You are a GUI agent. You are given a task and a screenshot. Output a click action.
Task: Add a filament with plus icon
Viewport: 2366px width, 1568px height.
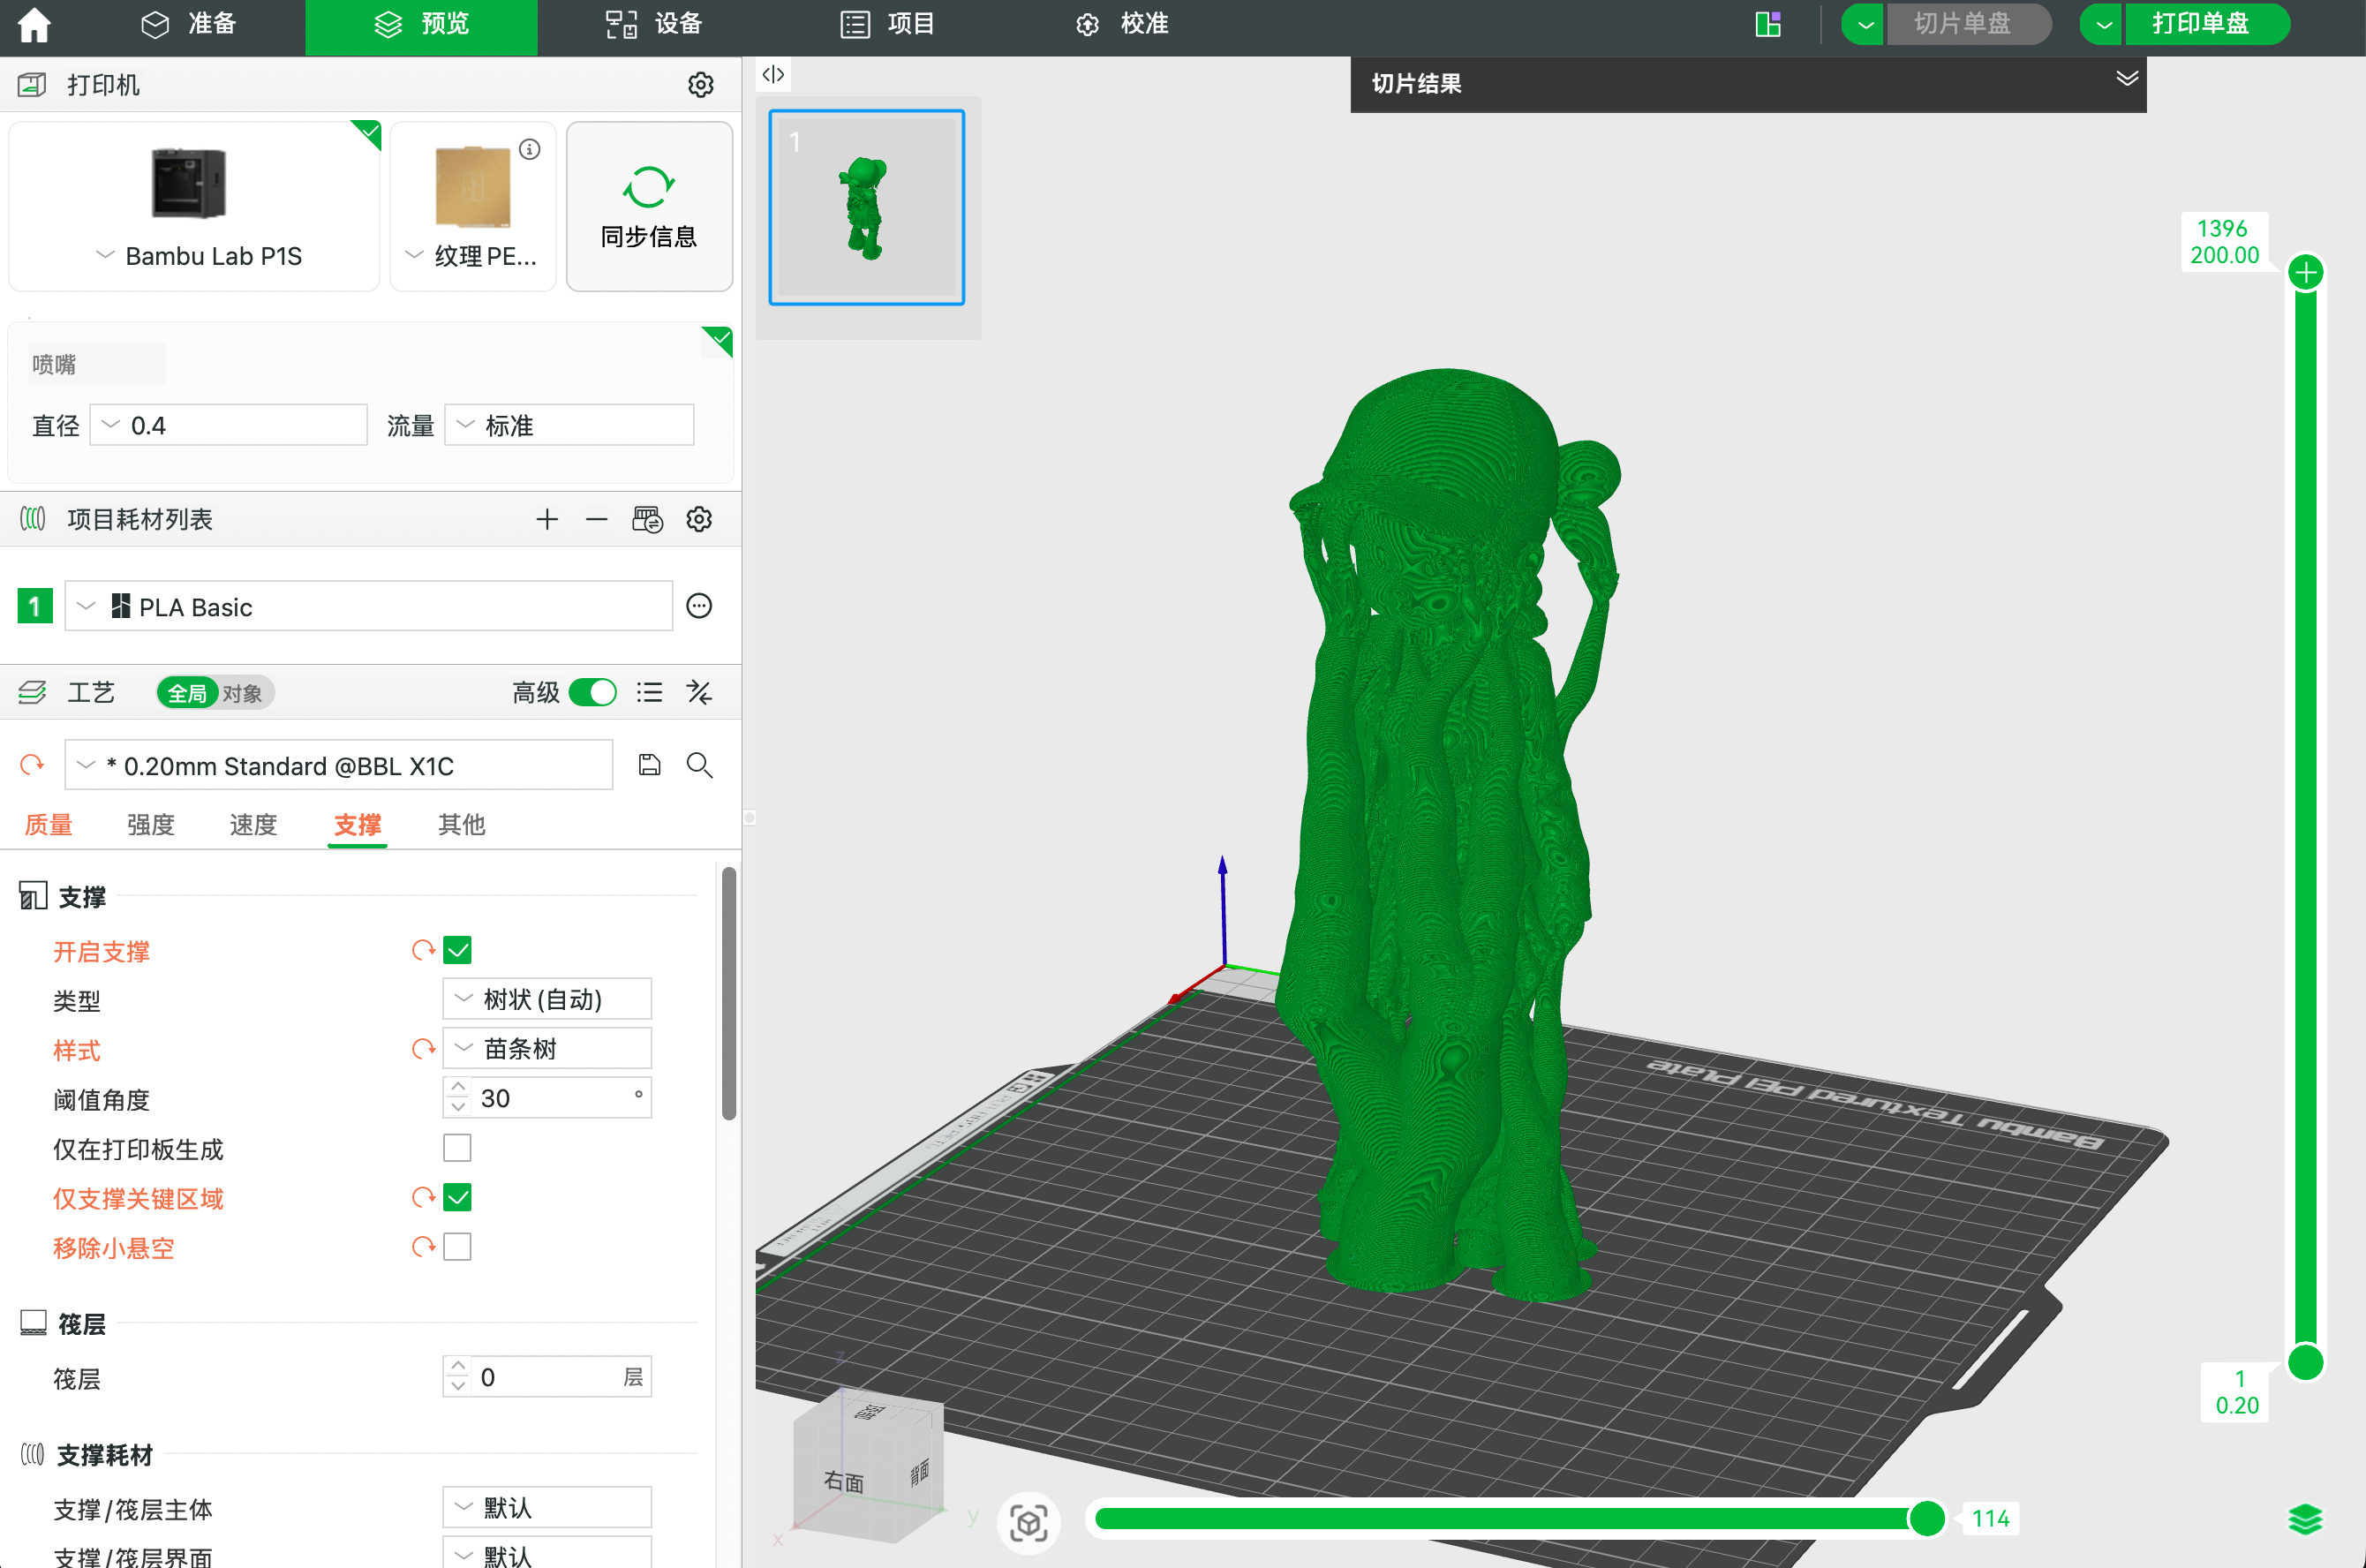(547, 519)
